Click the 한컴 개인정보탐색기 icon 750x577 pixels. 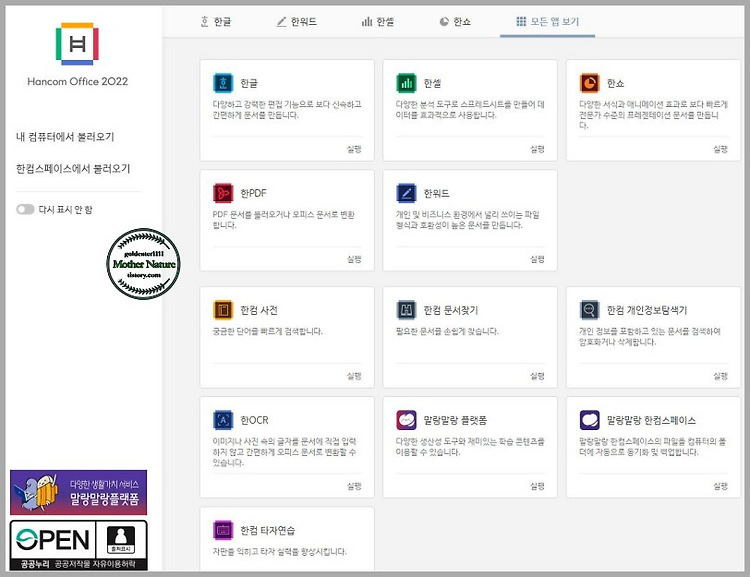(x=589, y=310)
